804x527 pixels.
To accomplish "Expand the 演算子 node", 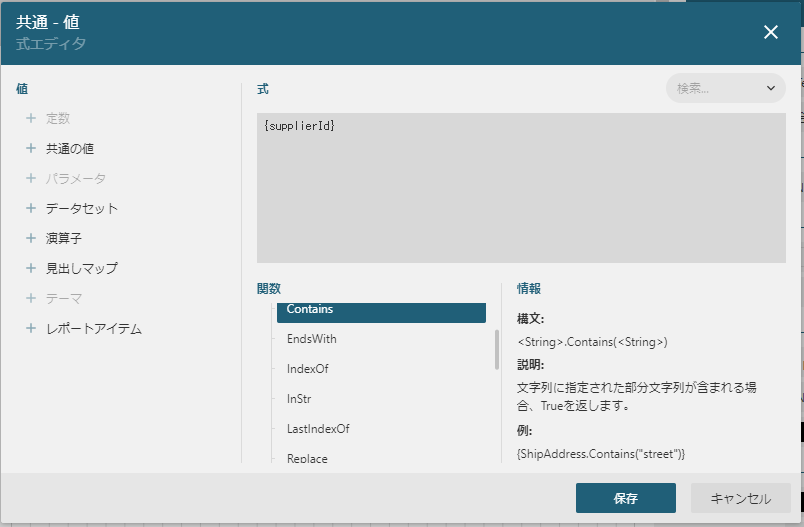I will (31, 238).
